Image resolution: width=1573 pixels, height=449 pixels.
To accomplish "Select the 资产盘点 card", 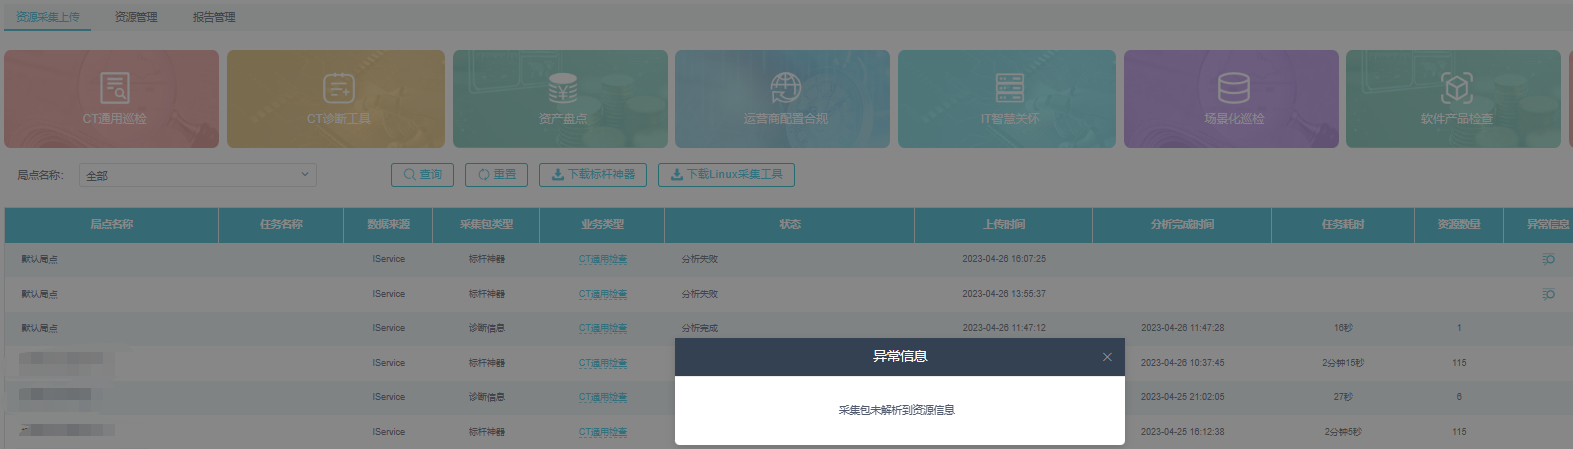I will click(560, 99).
